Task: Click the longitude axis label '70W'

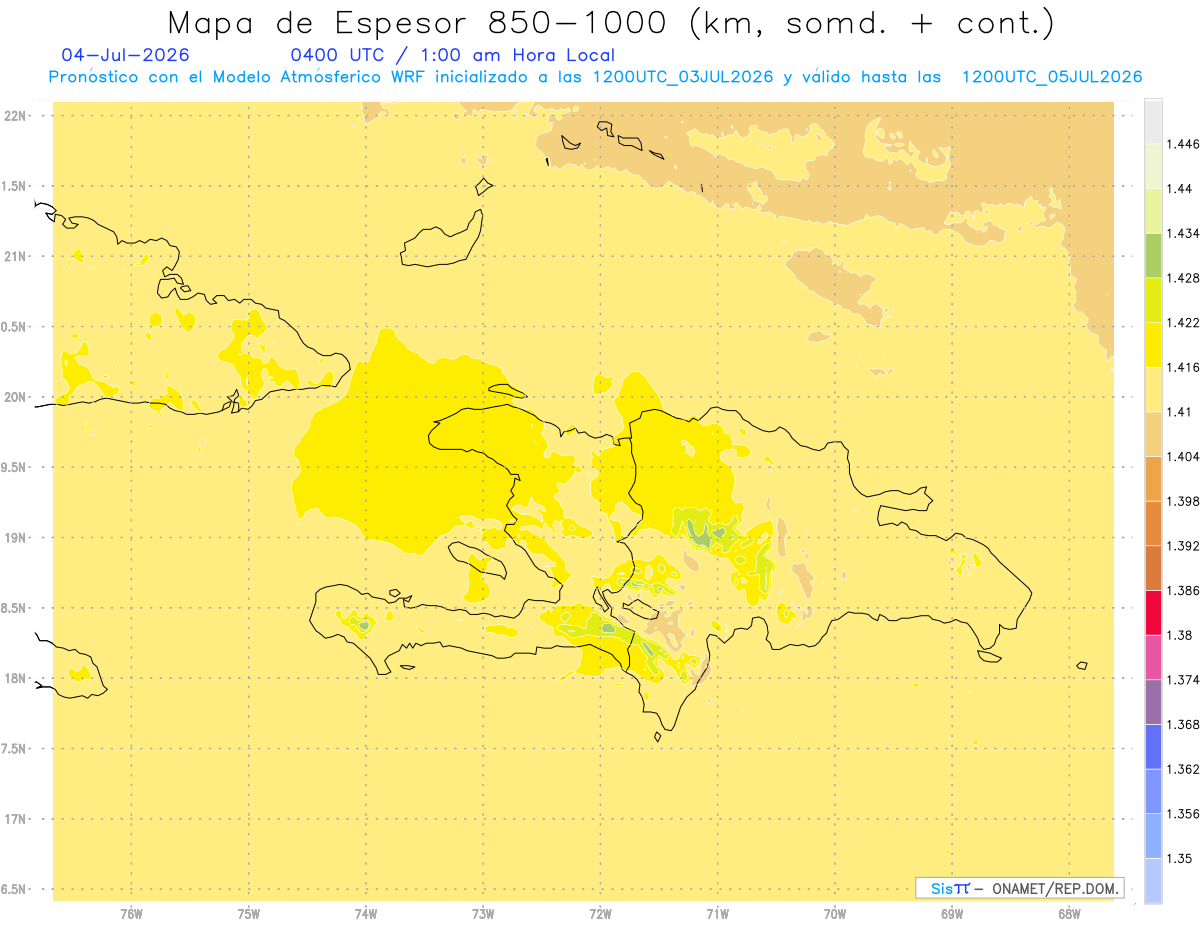Action: pyautogui.click(x=835, y=914)
